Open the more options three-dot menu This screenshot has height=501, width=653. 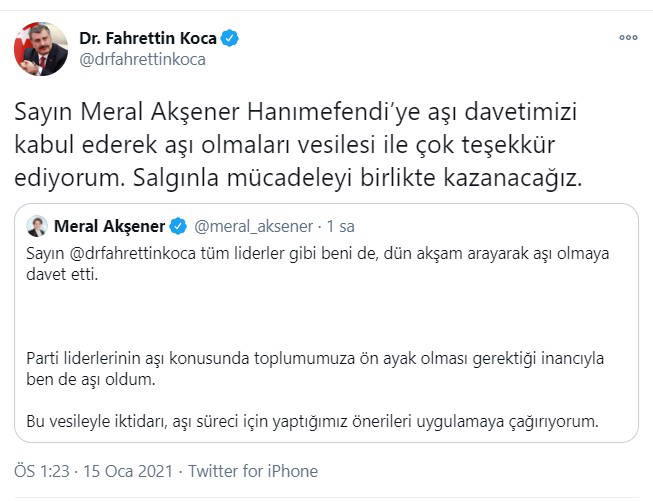coord(627,38)
